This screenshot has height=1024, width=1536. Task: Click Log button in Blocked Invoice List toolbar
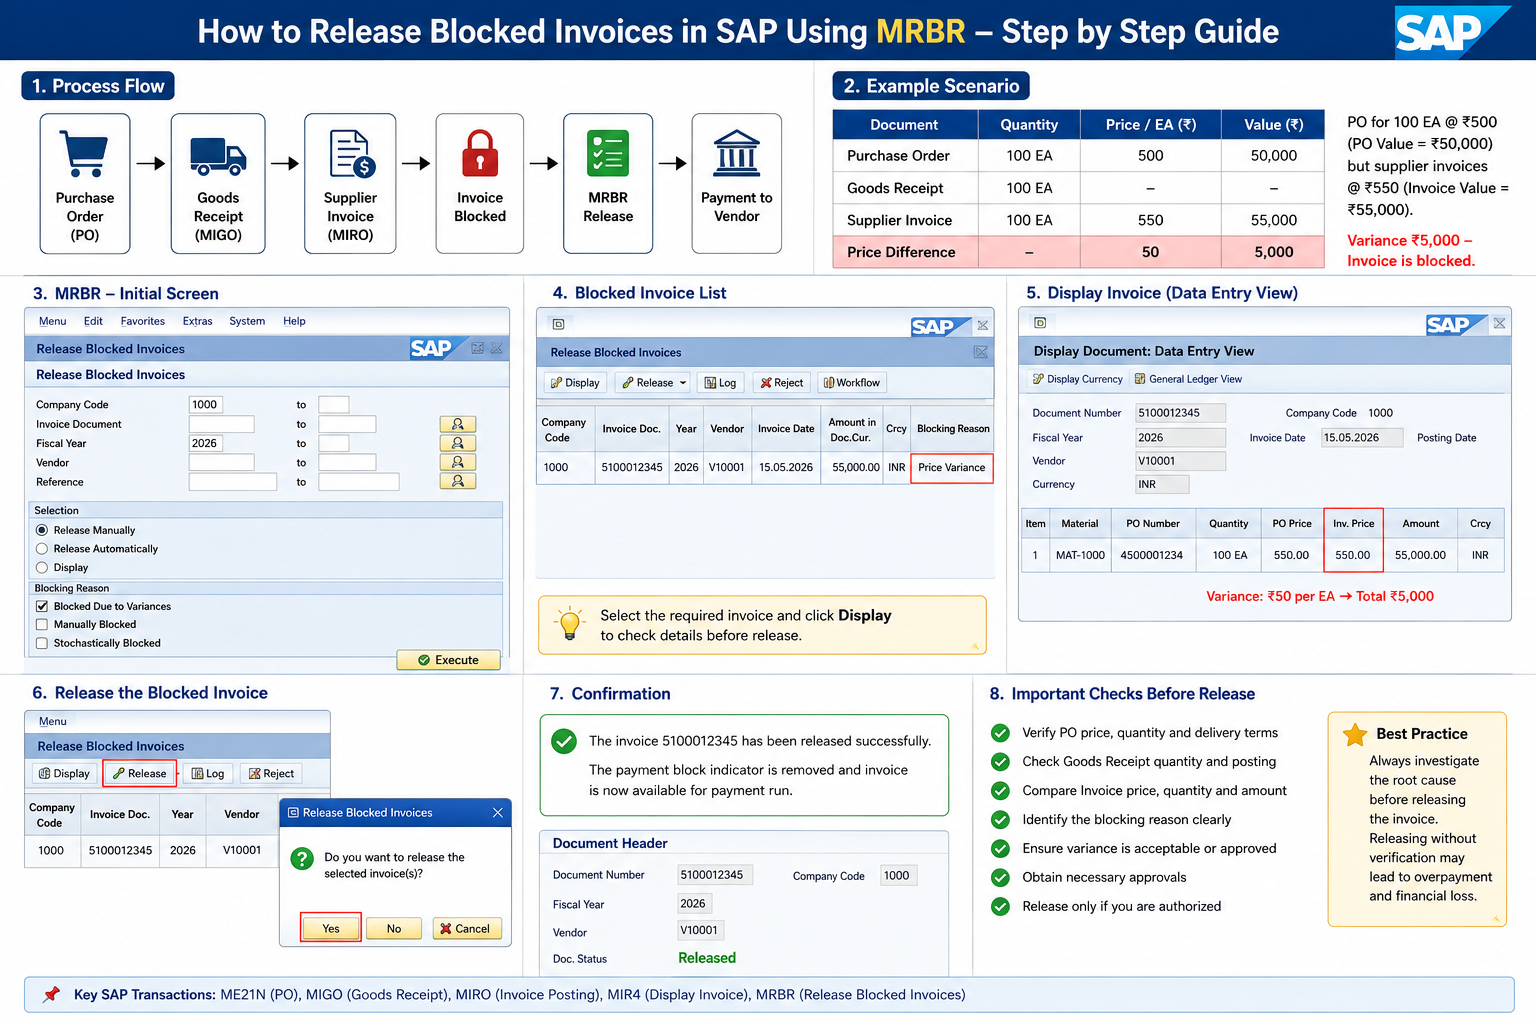point(720,383)
